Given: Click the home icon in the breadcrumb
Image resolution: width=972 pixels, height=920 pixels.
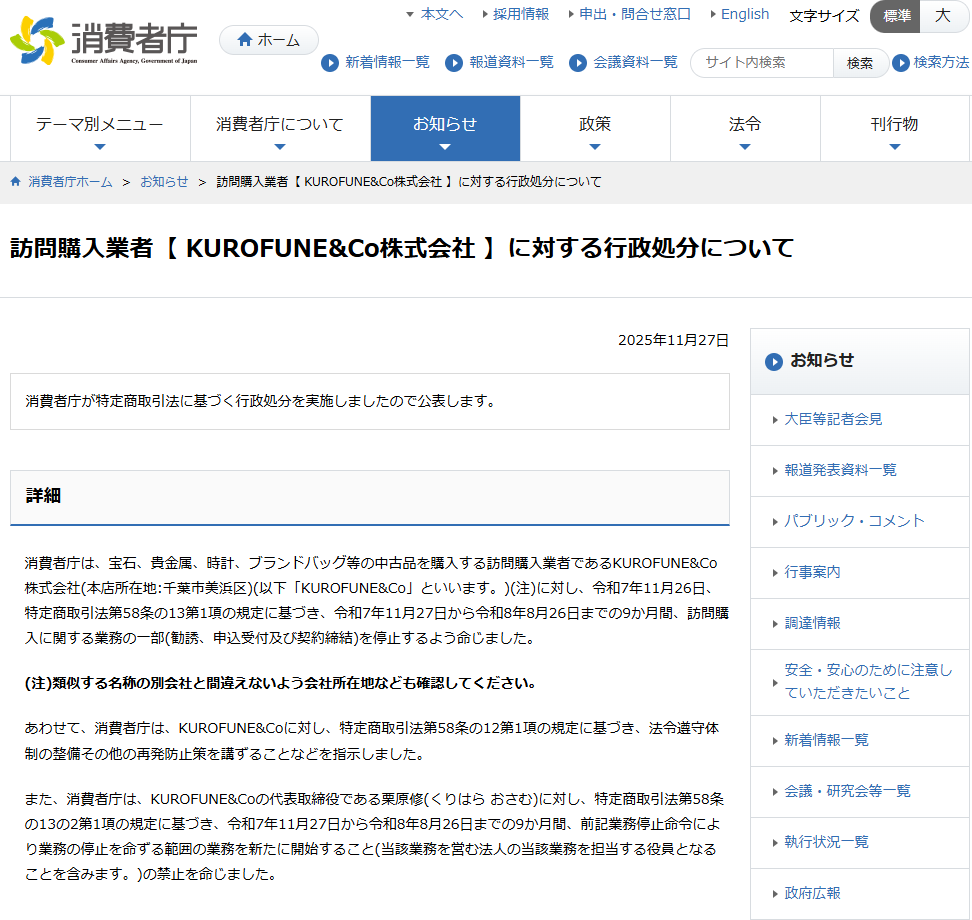Looking at the screenshot, I should coord(16,182).
